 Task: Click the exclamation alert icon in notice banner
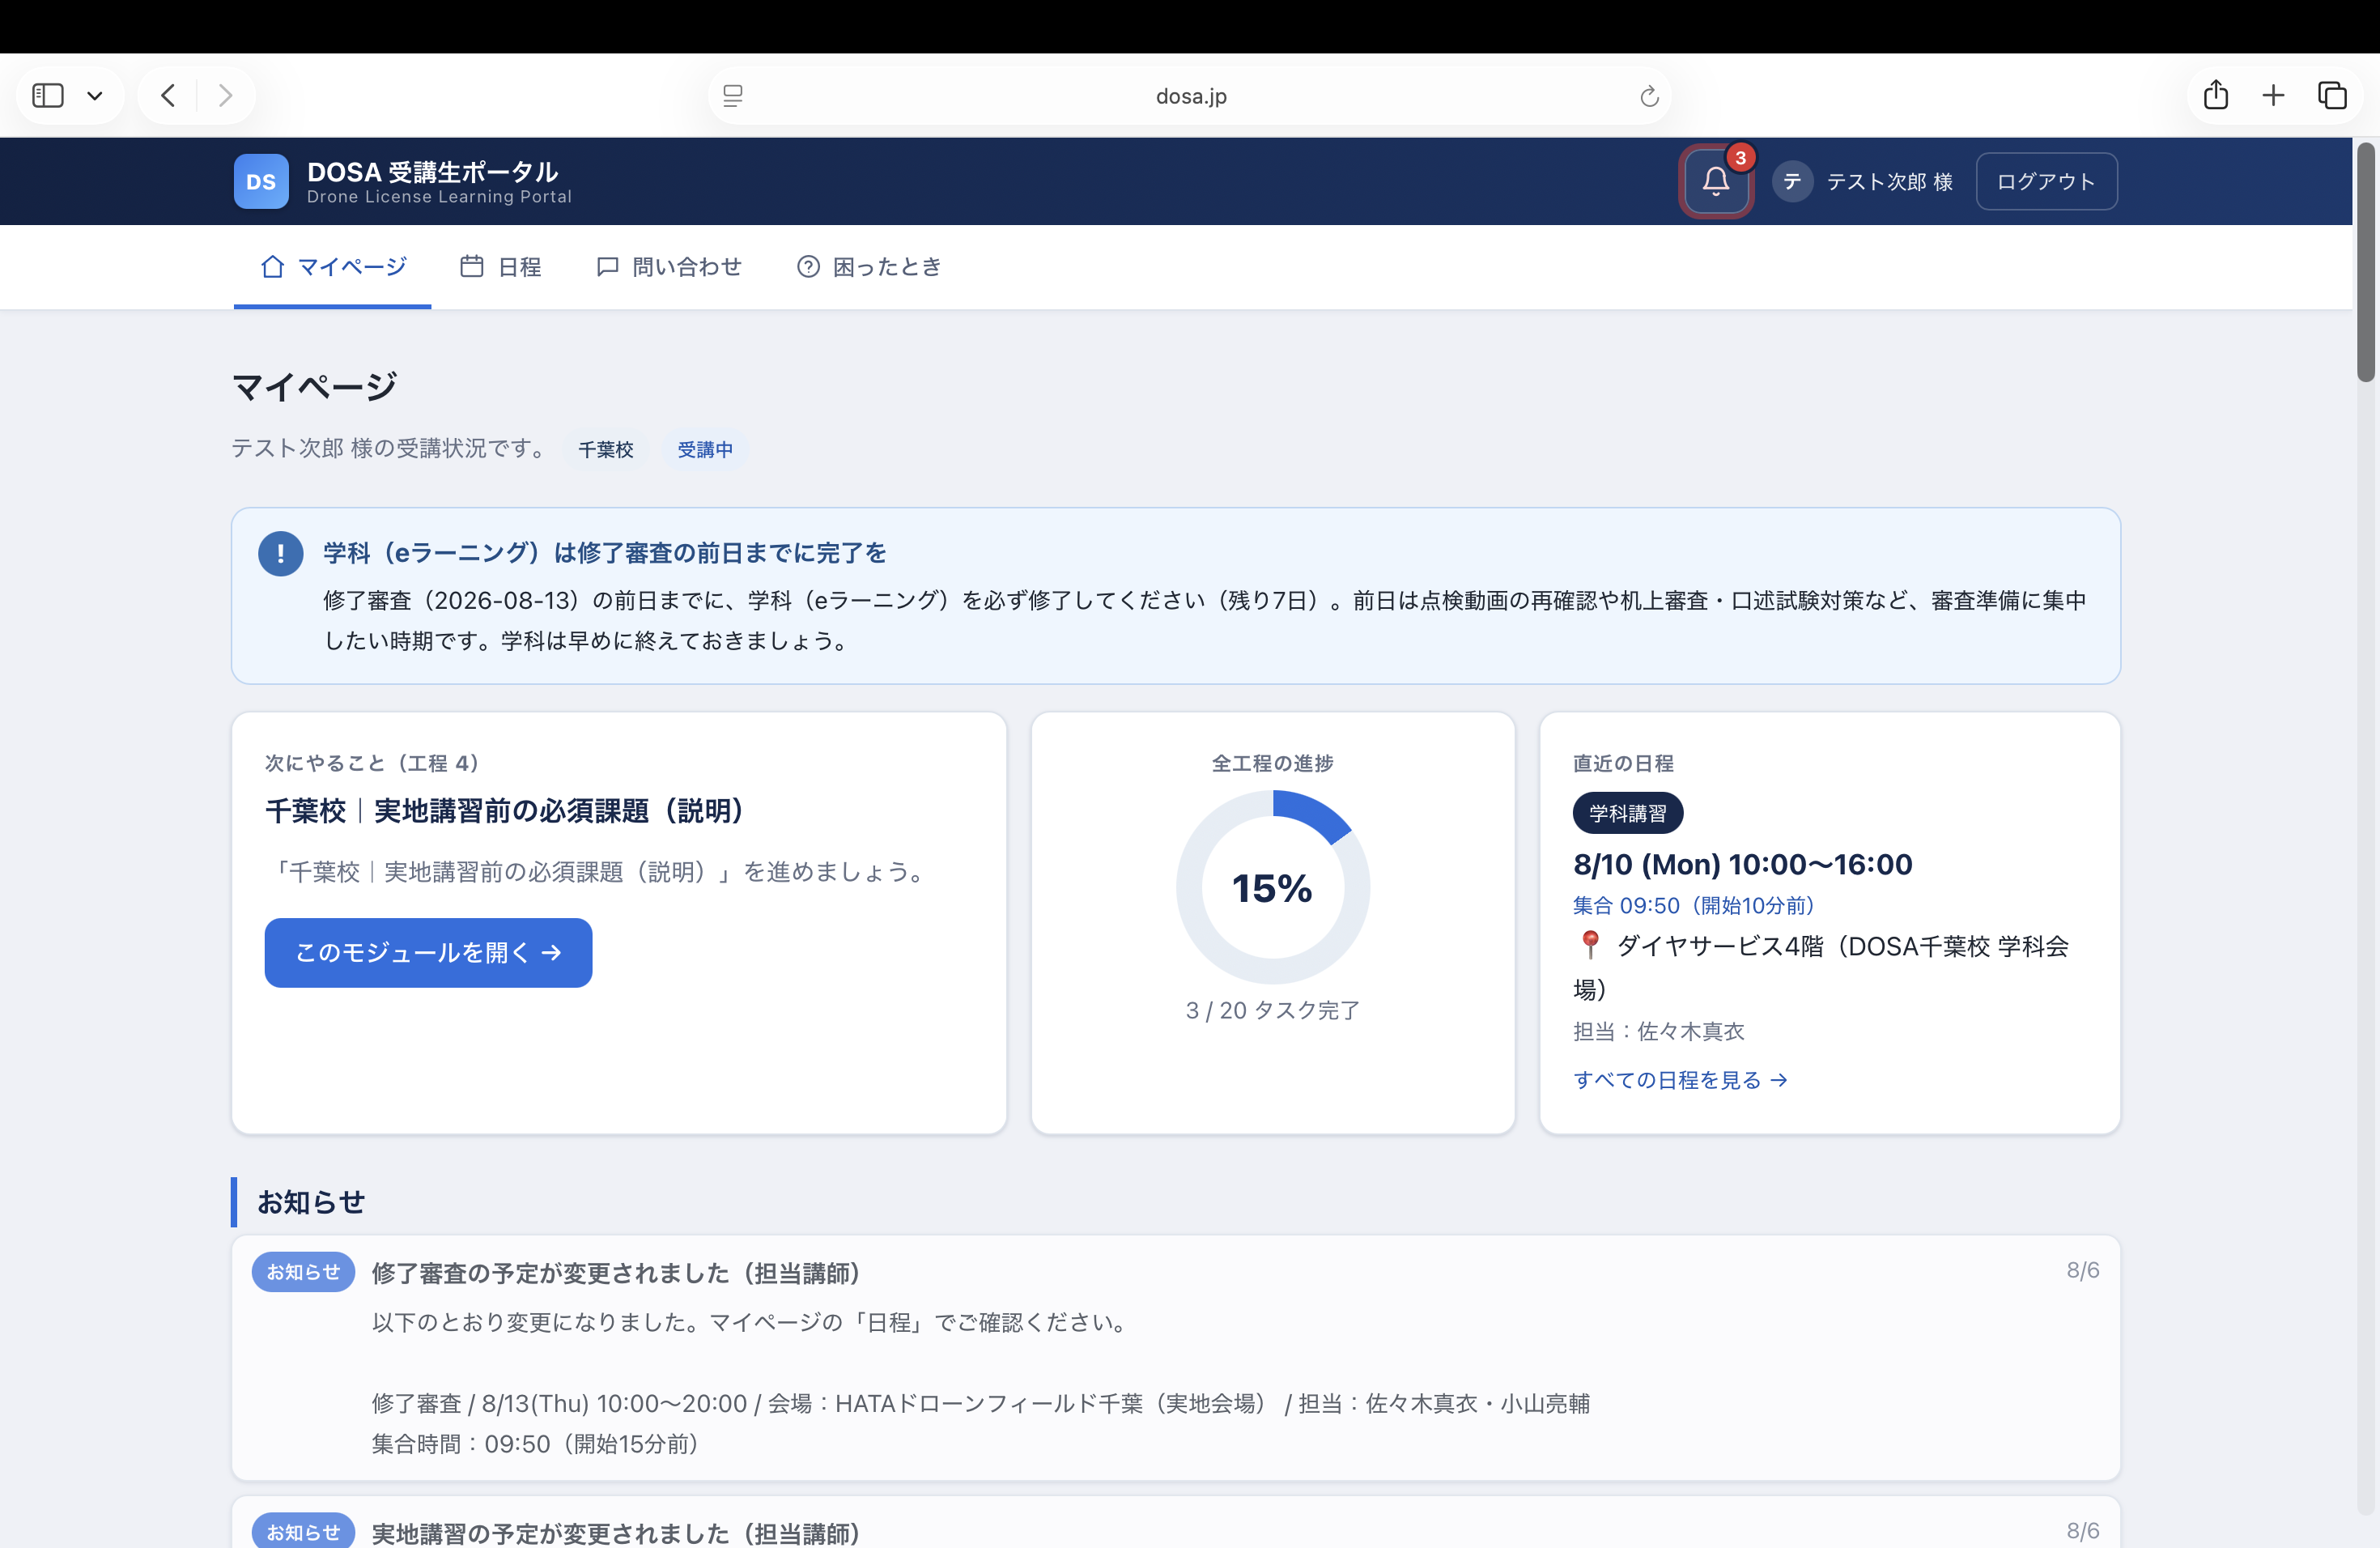point(281,553)
